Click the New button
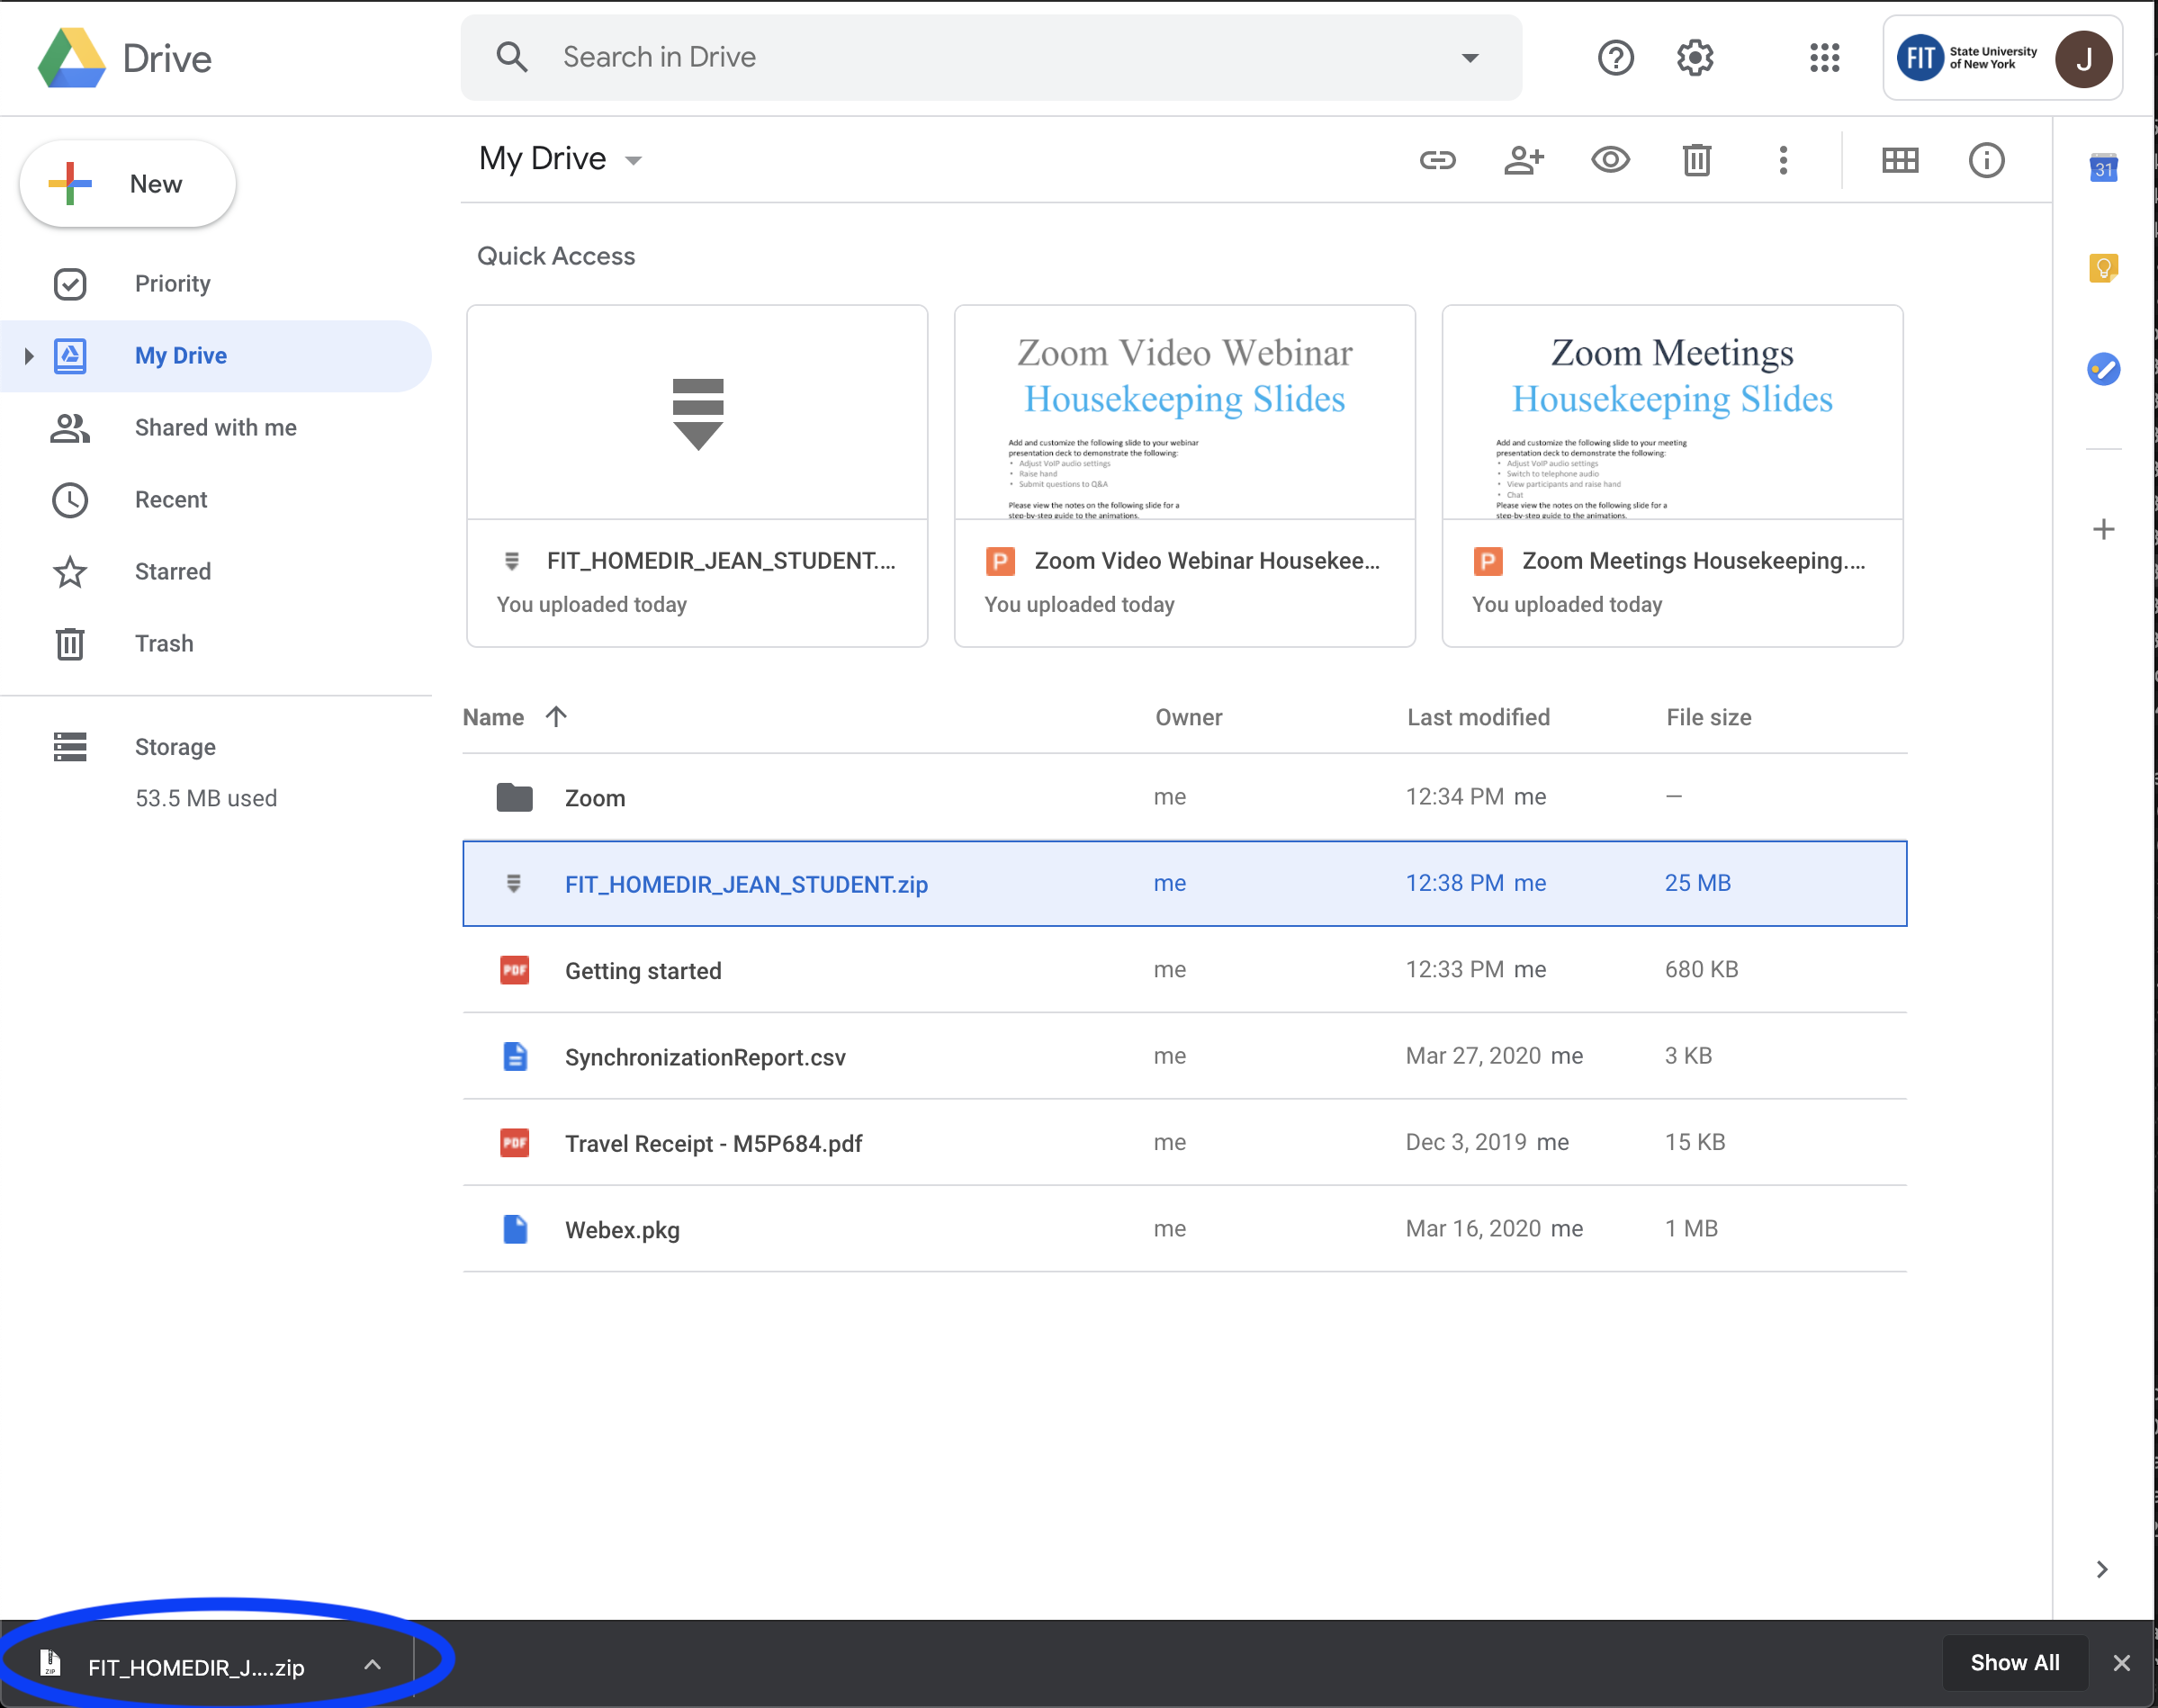Viewport: 2158px width, 1708px height. [x=128, y=184]
